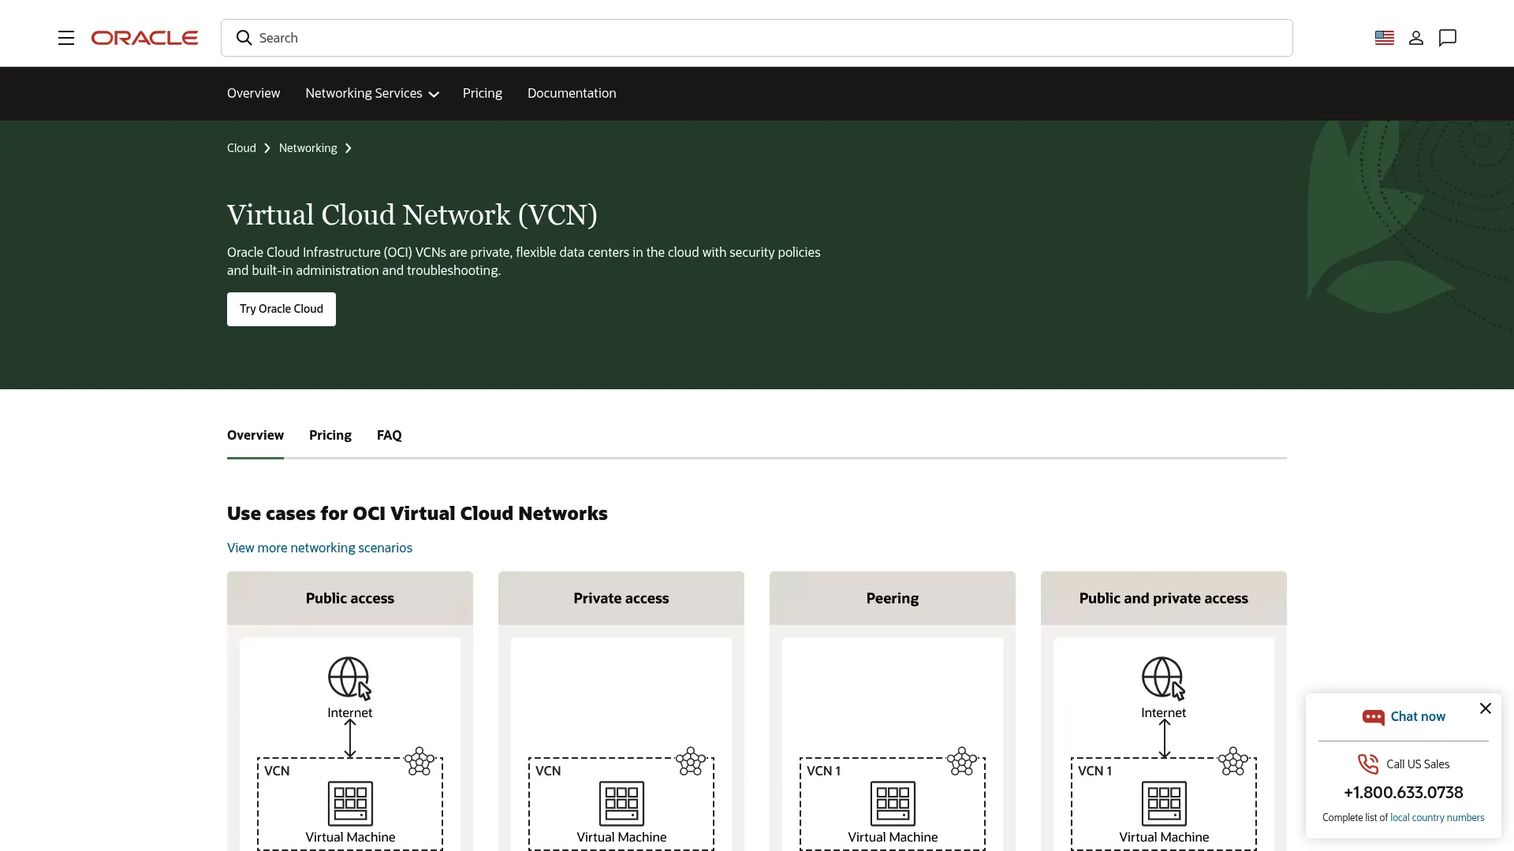The image size is (1514, 851).
Task: Click the Call US Sales phone icon
Action: click(1368, 764)
